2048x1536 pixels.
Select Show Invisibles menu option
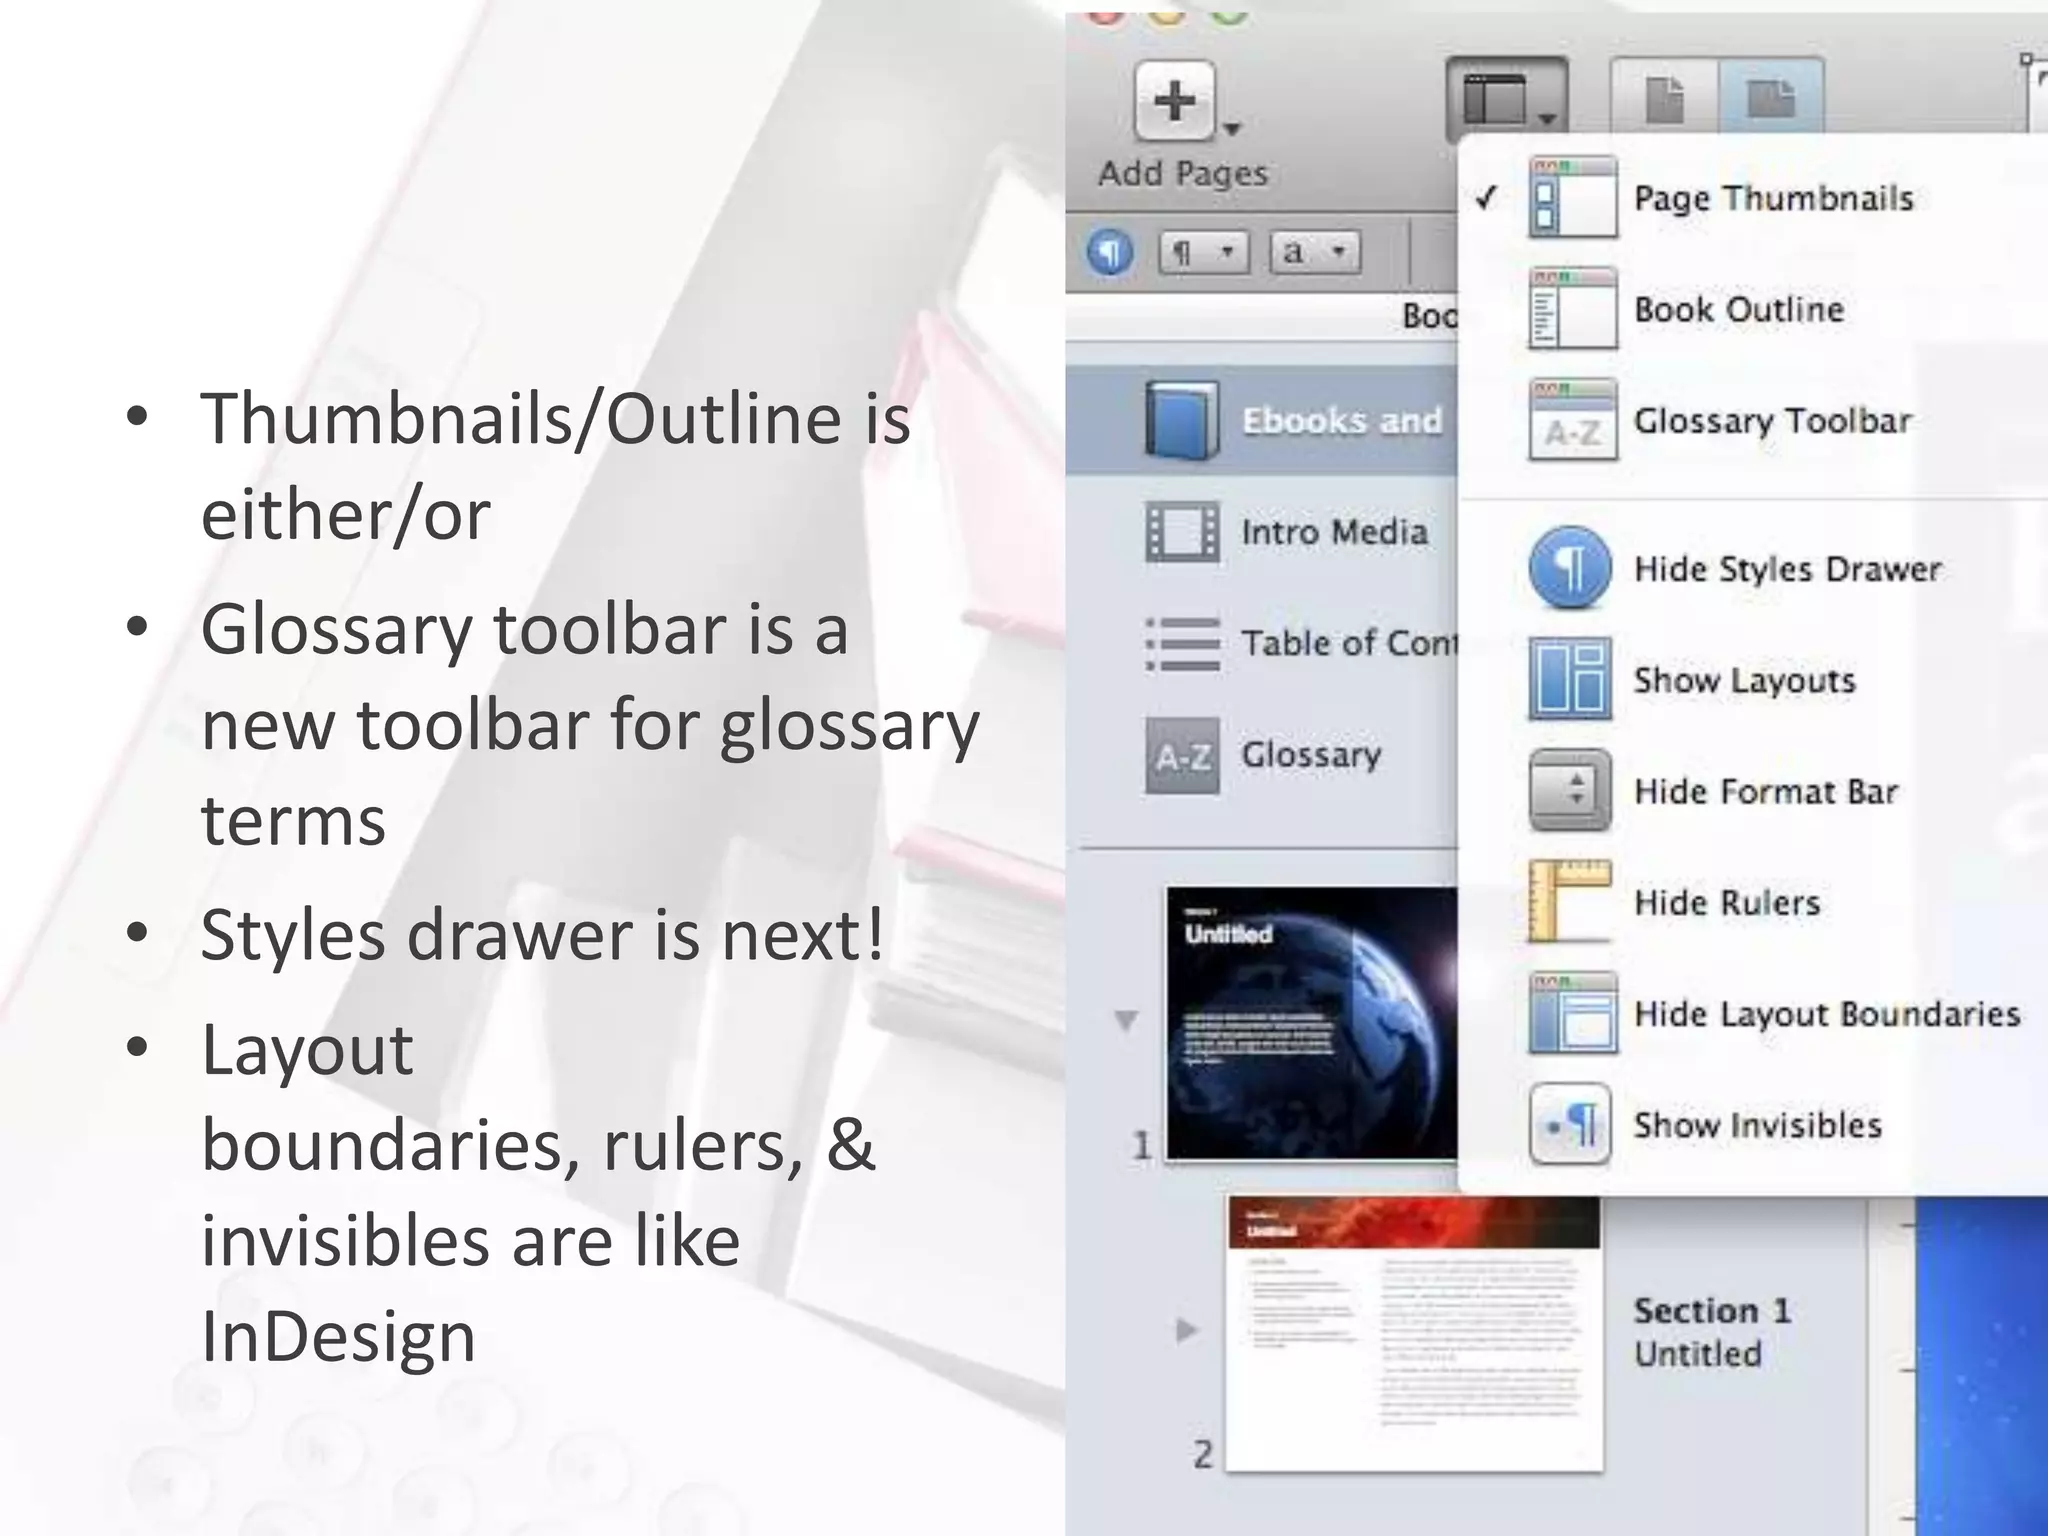pos(1753,1125)
